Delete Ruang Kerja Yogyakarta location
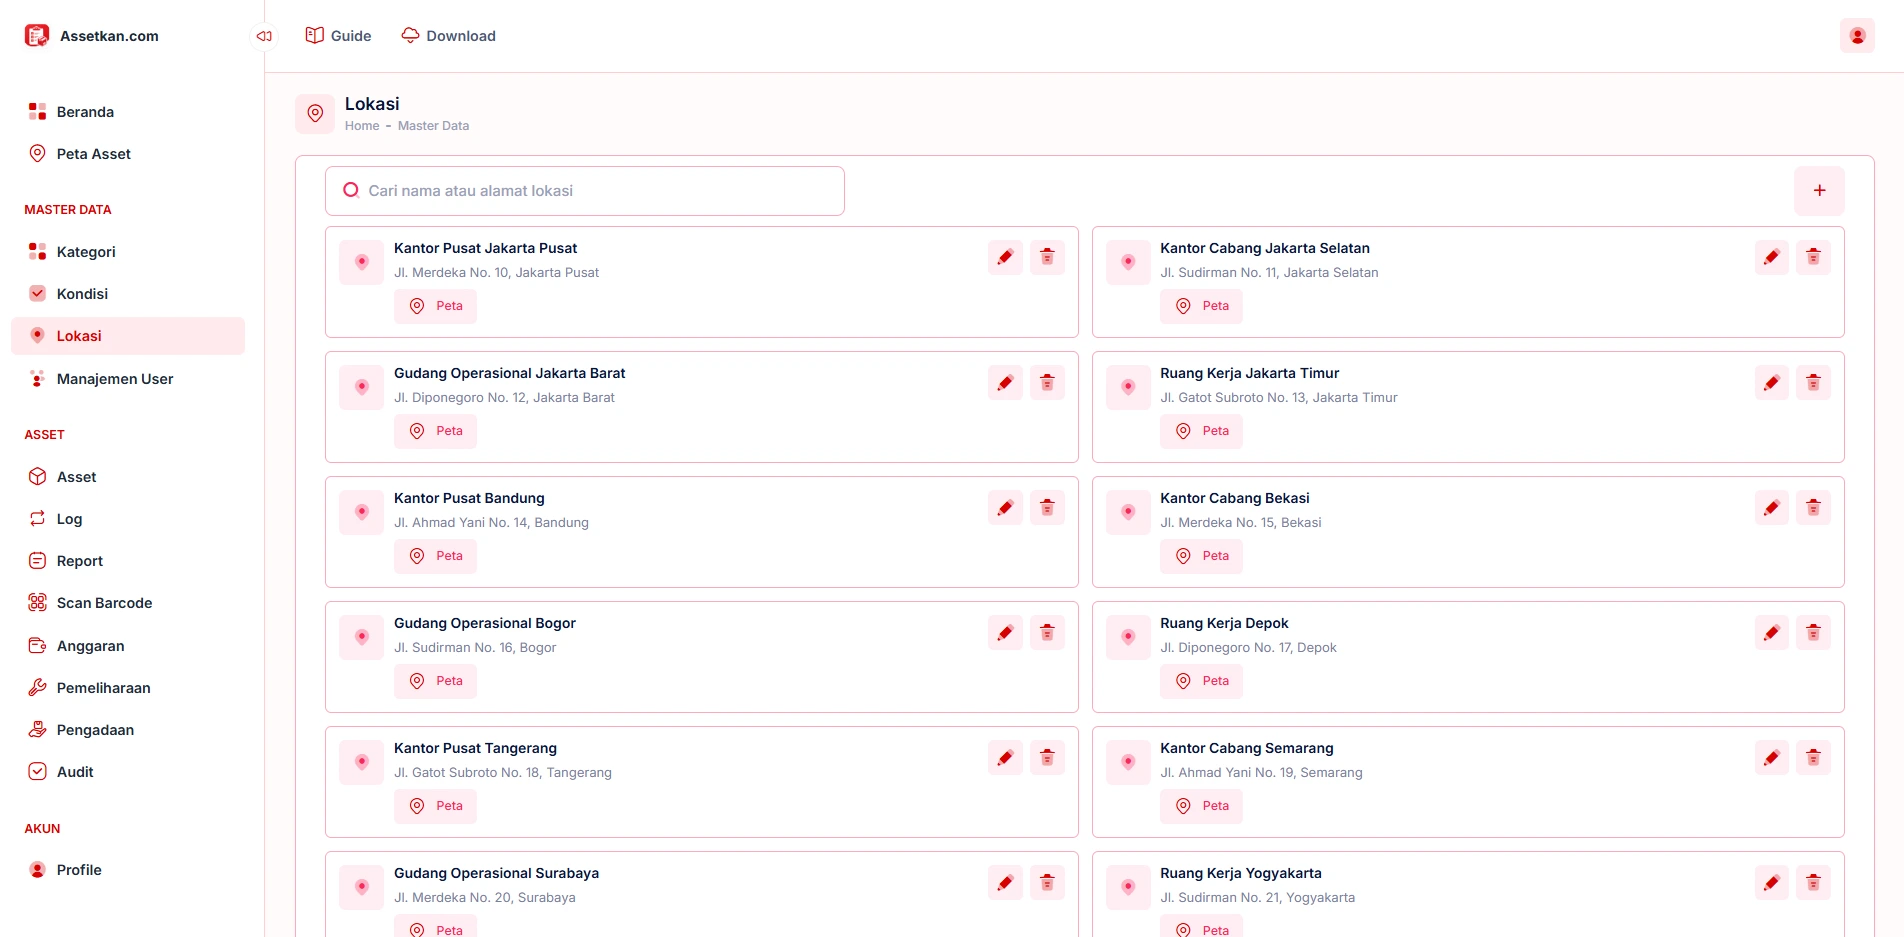Viewport: 1904px width, 937px height. [1813, 883]
